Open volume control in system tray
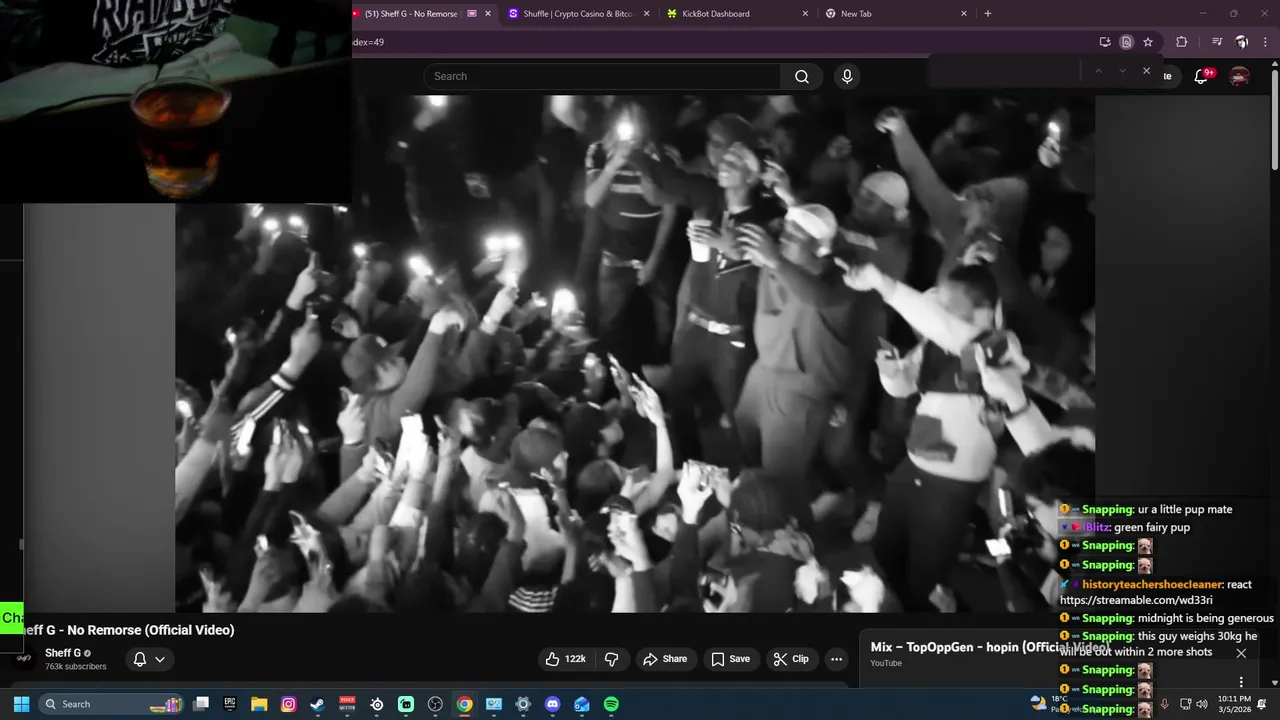 pyautogui.click(x=1202, y=704)
